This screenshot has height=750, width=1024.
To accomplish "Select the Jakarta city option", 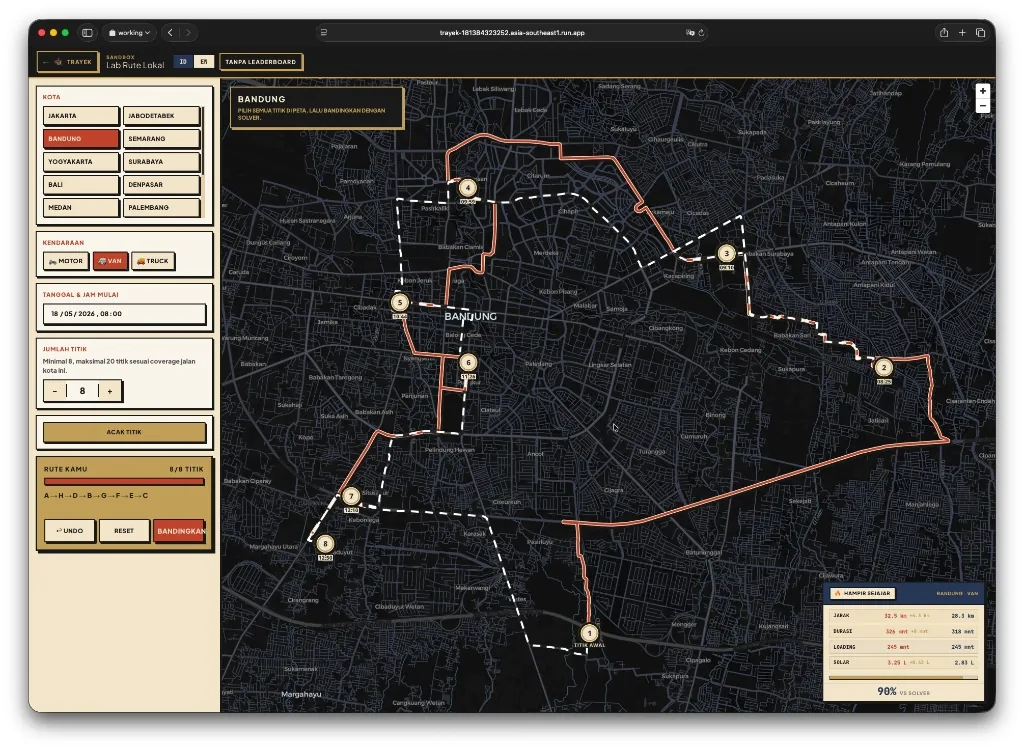I will (x=81, y=116).
